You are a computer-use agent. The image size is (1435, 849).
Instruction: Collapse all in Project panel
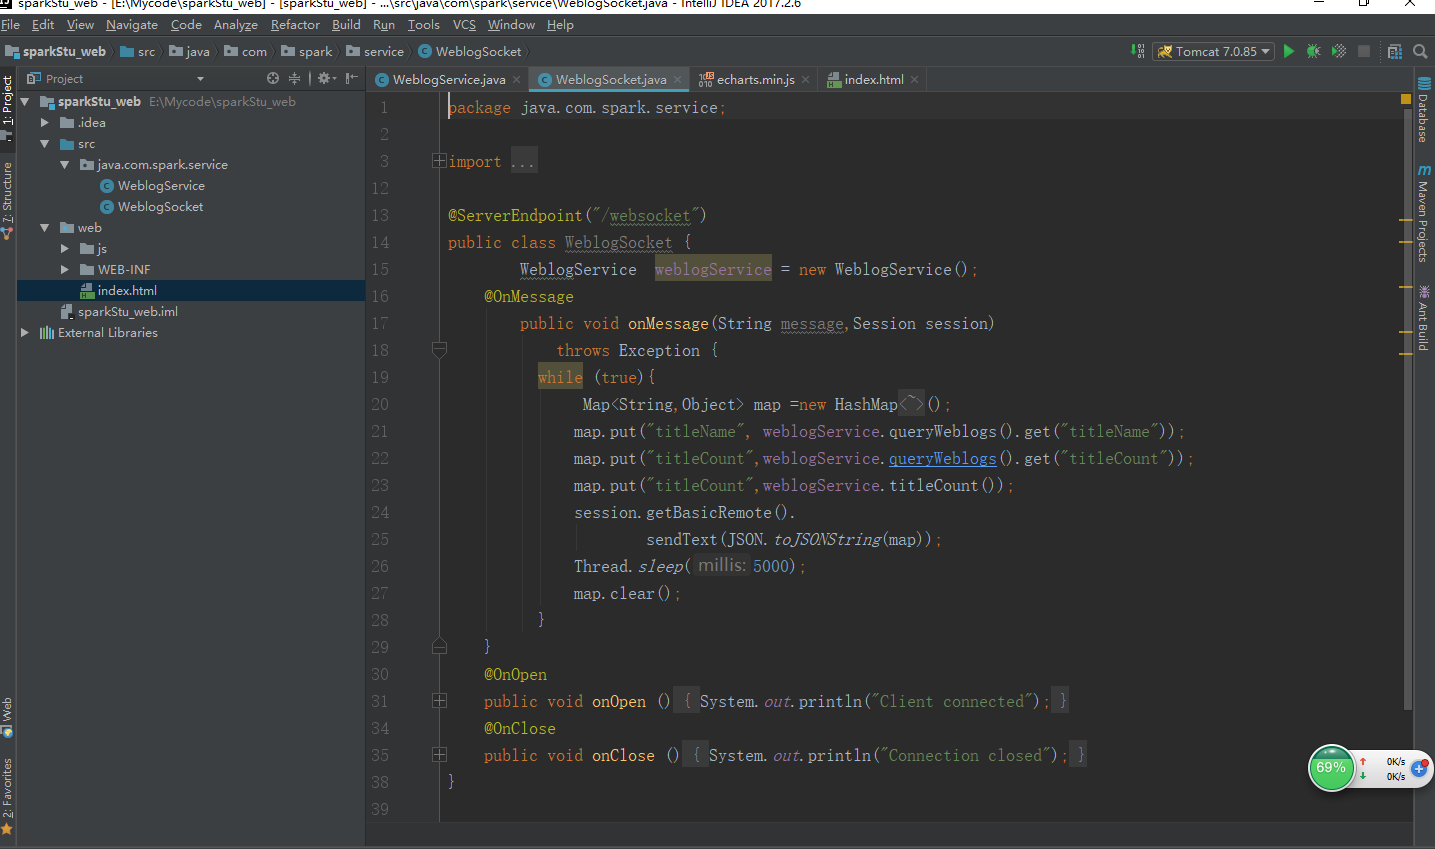pyautogui.click(x=294, y=78)
